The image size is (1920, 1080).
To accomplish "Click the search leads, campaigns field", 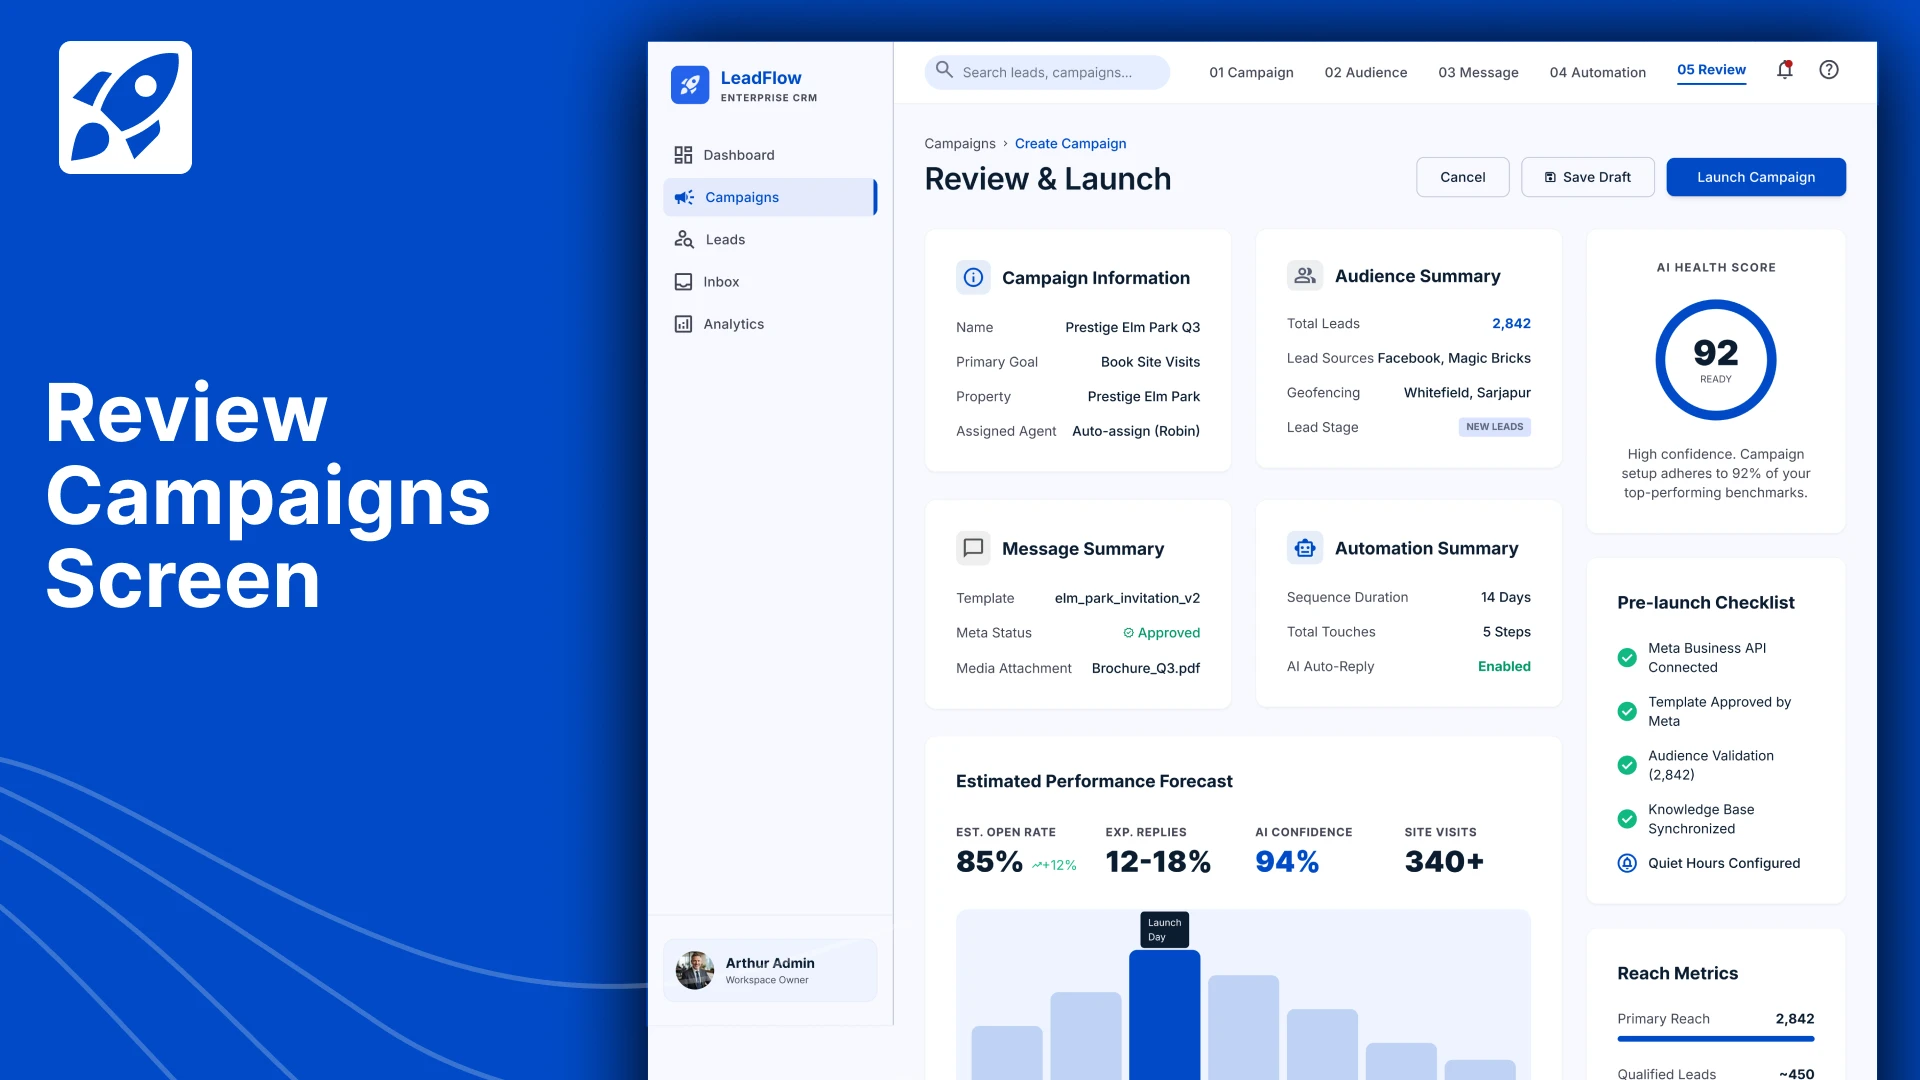I will click(1047, 72).
